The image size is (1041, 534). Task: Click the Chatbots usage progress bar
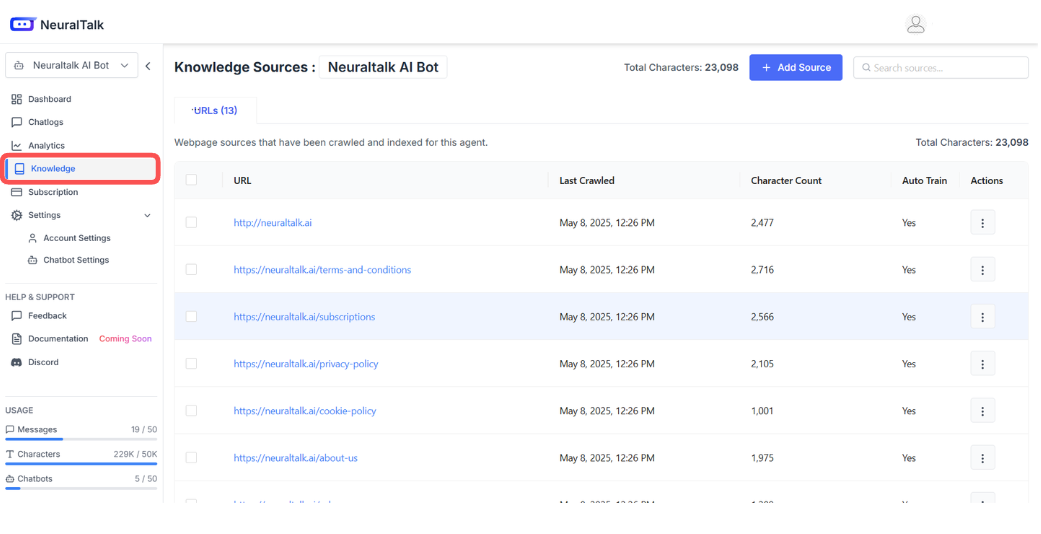81,488
